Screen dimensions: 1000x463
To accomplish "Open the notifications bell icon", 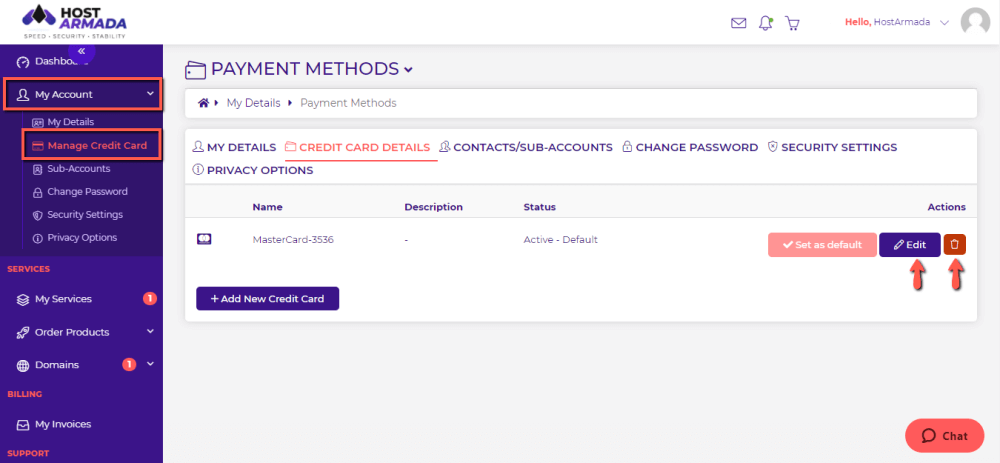I will [x=765, y=23].
